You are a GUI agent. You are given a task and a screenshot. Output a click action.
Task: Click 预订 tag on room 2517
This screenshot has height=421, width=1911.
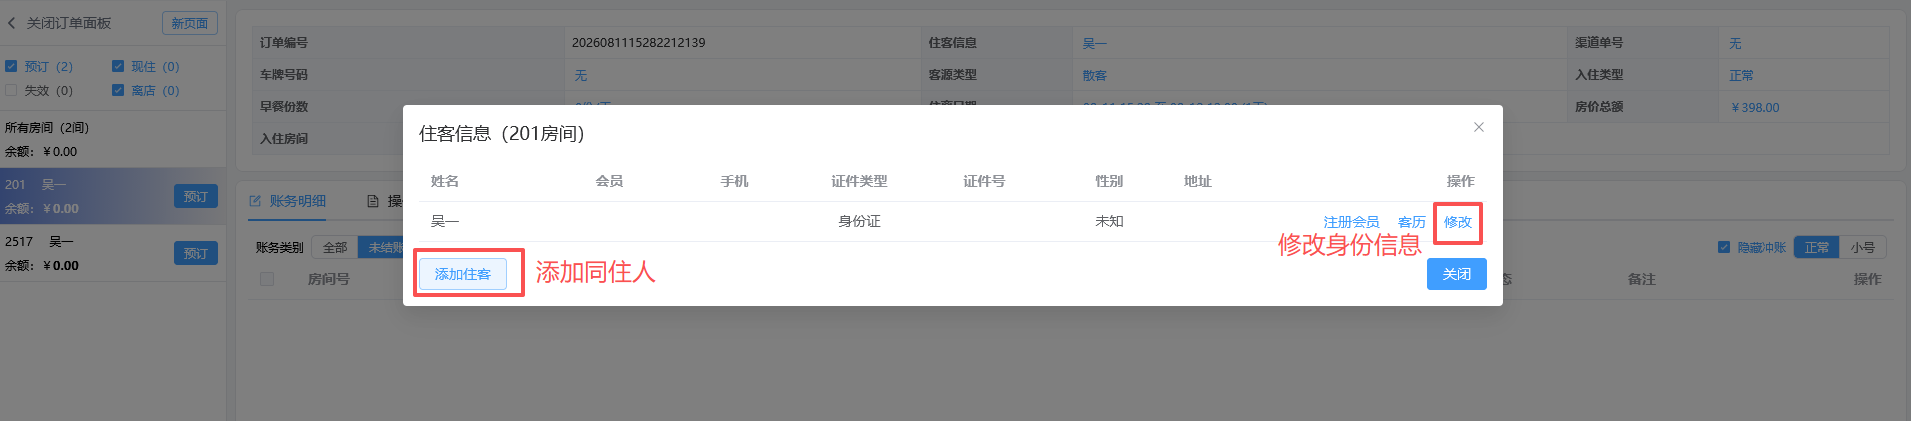pyautogui.click(x=196, y=253)
